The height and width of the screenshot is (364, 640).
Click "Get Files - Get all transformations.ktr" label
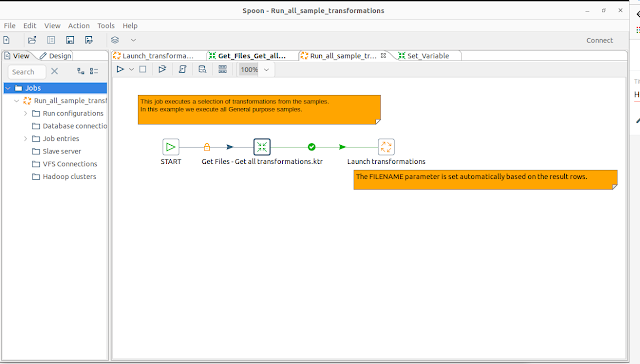pos(262,162)
